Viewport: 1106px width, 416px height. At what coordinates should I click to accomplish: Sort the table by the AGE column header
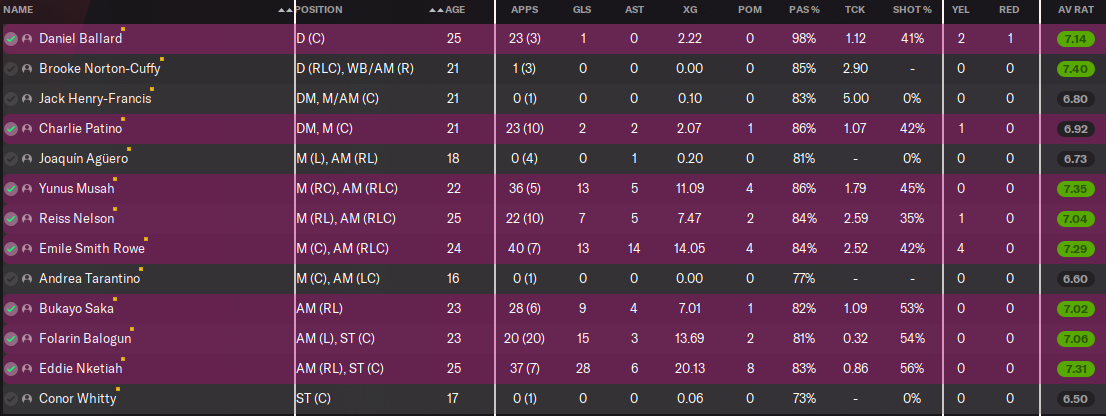[455, 9]
